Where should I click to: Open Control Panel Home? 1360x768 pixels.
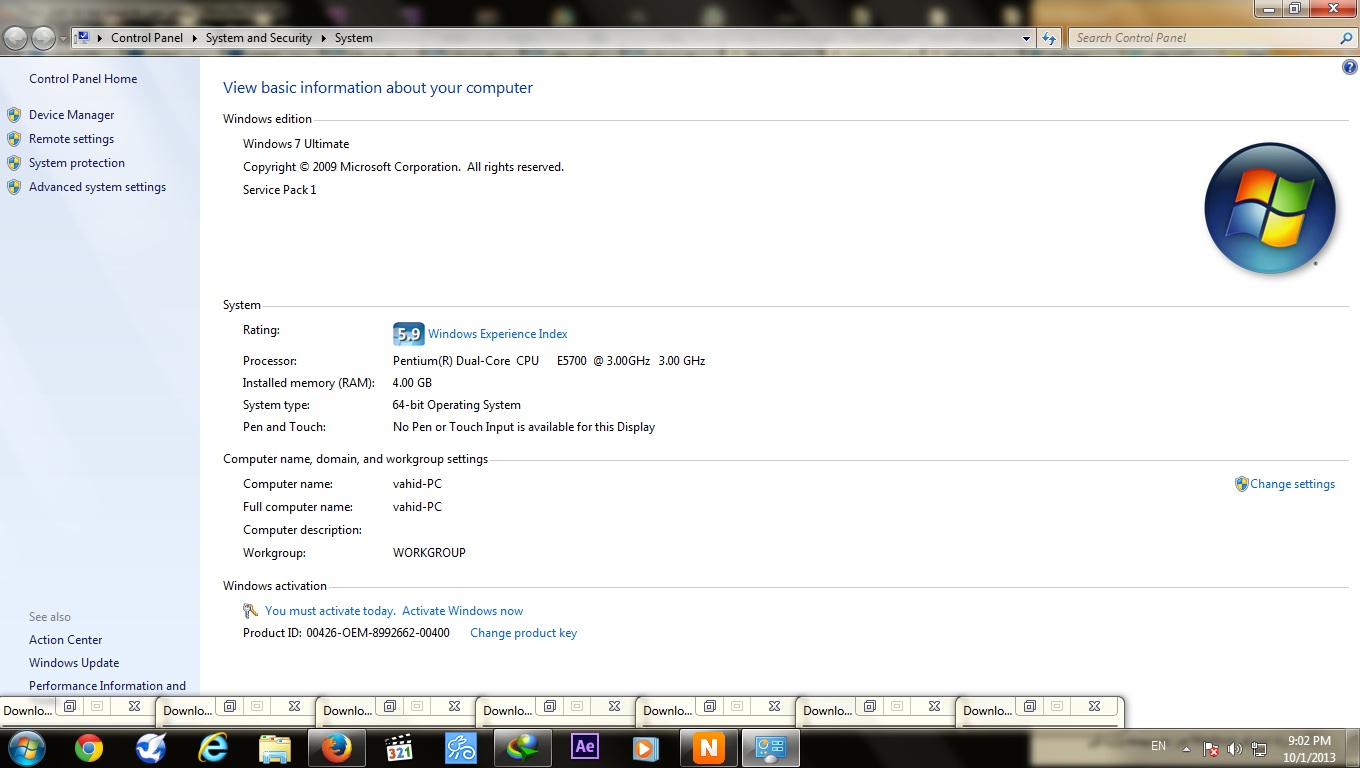(x=83, y=79)
